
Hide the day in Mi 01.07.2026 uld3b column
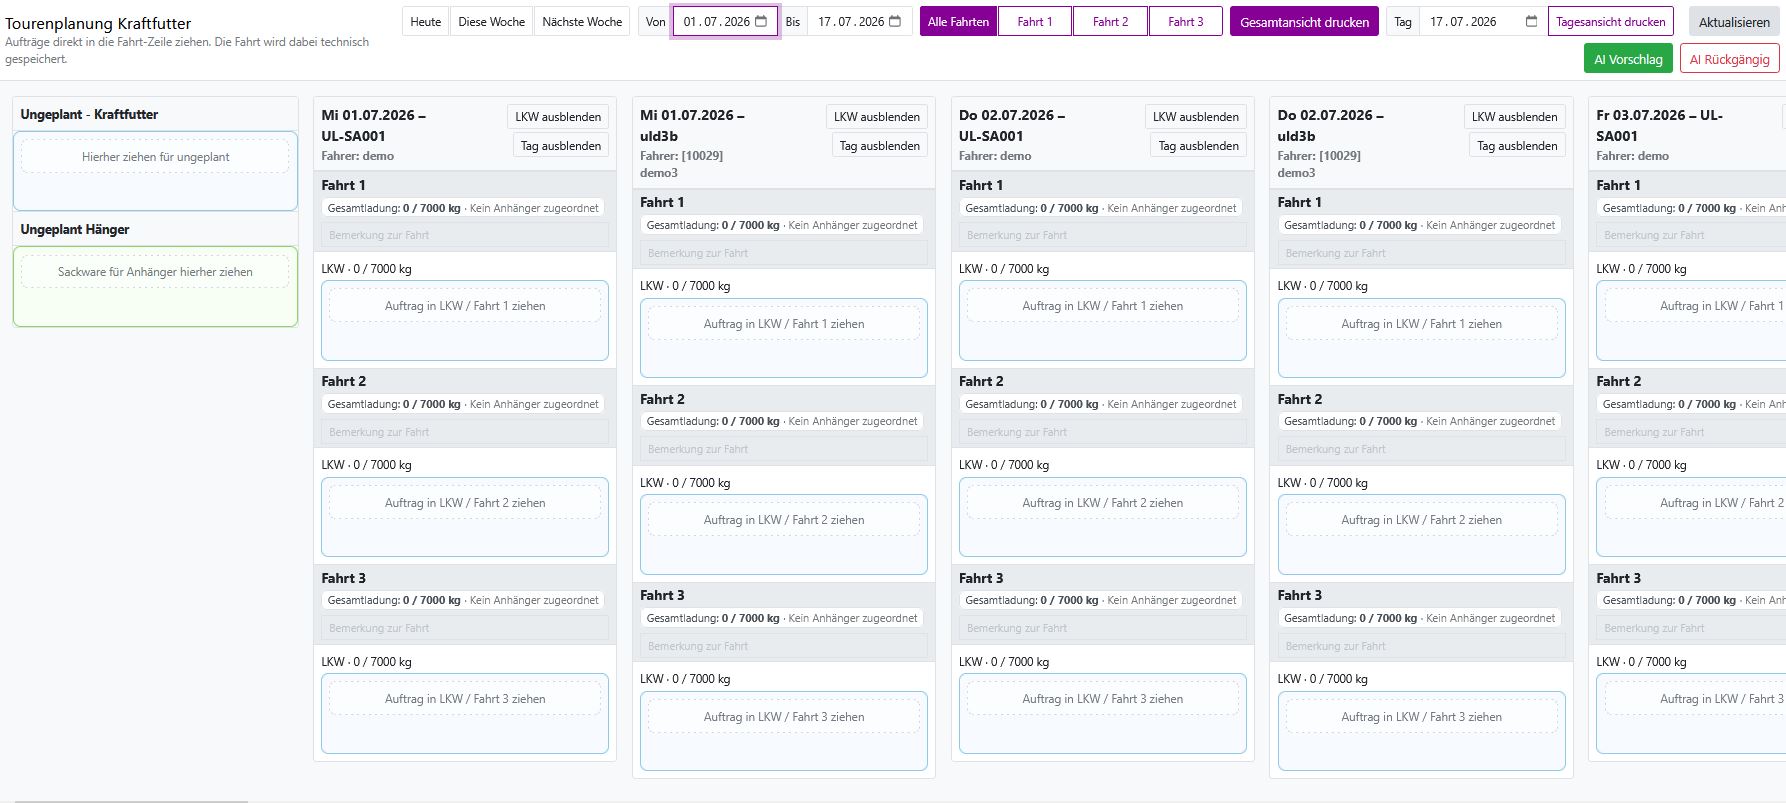pyautogui.click(x=880, y=146)
